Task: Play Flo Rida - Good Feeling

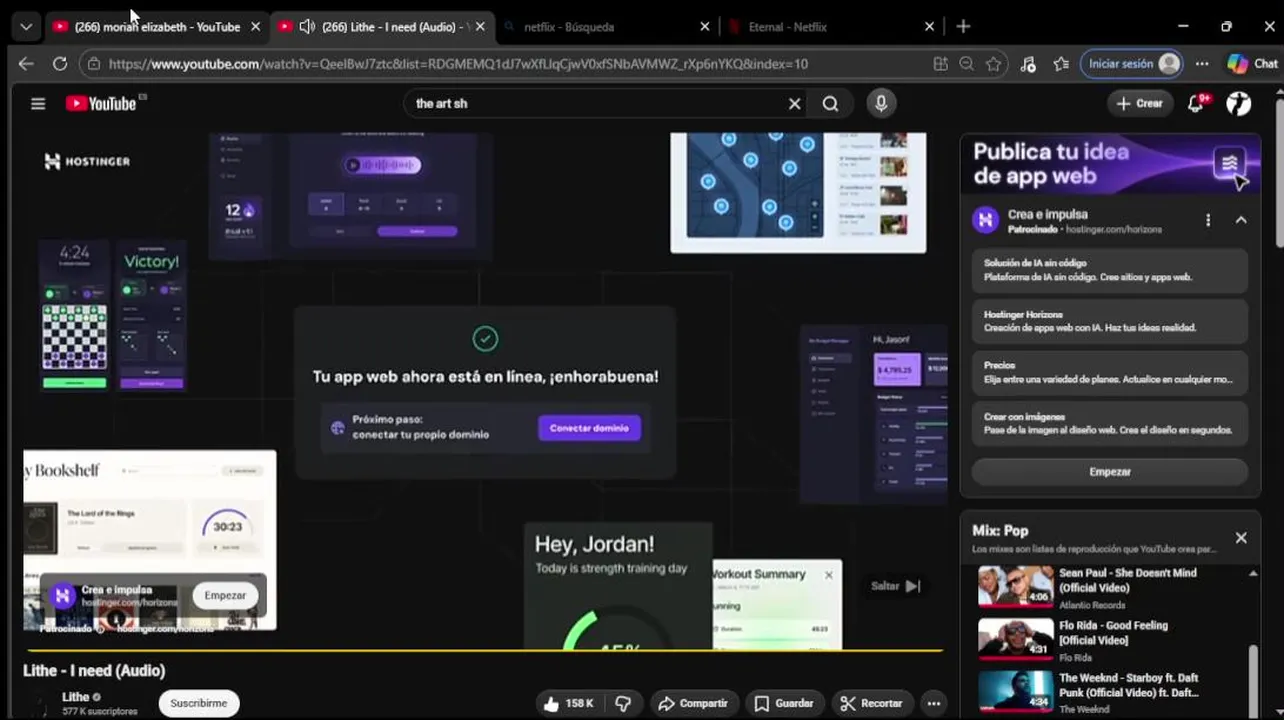Action: pyautogui.click(x=1110, y=640)
